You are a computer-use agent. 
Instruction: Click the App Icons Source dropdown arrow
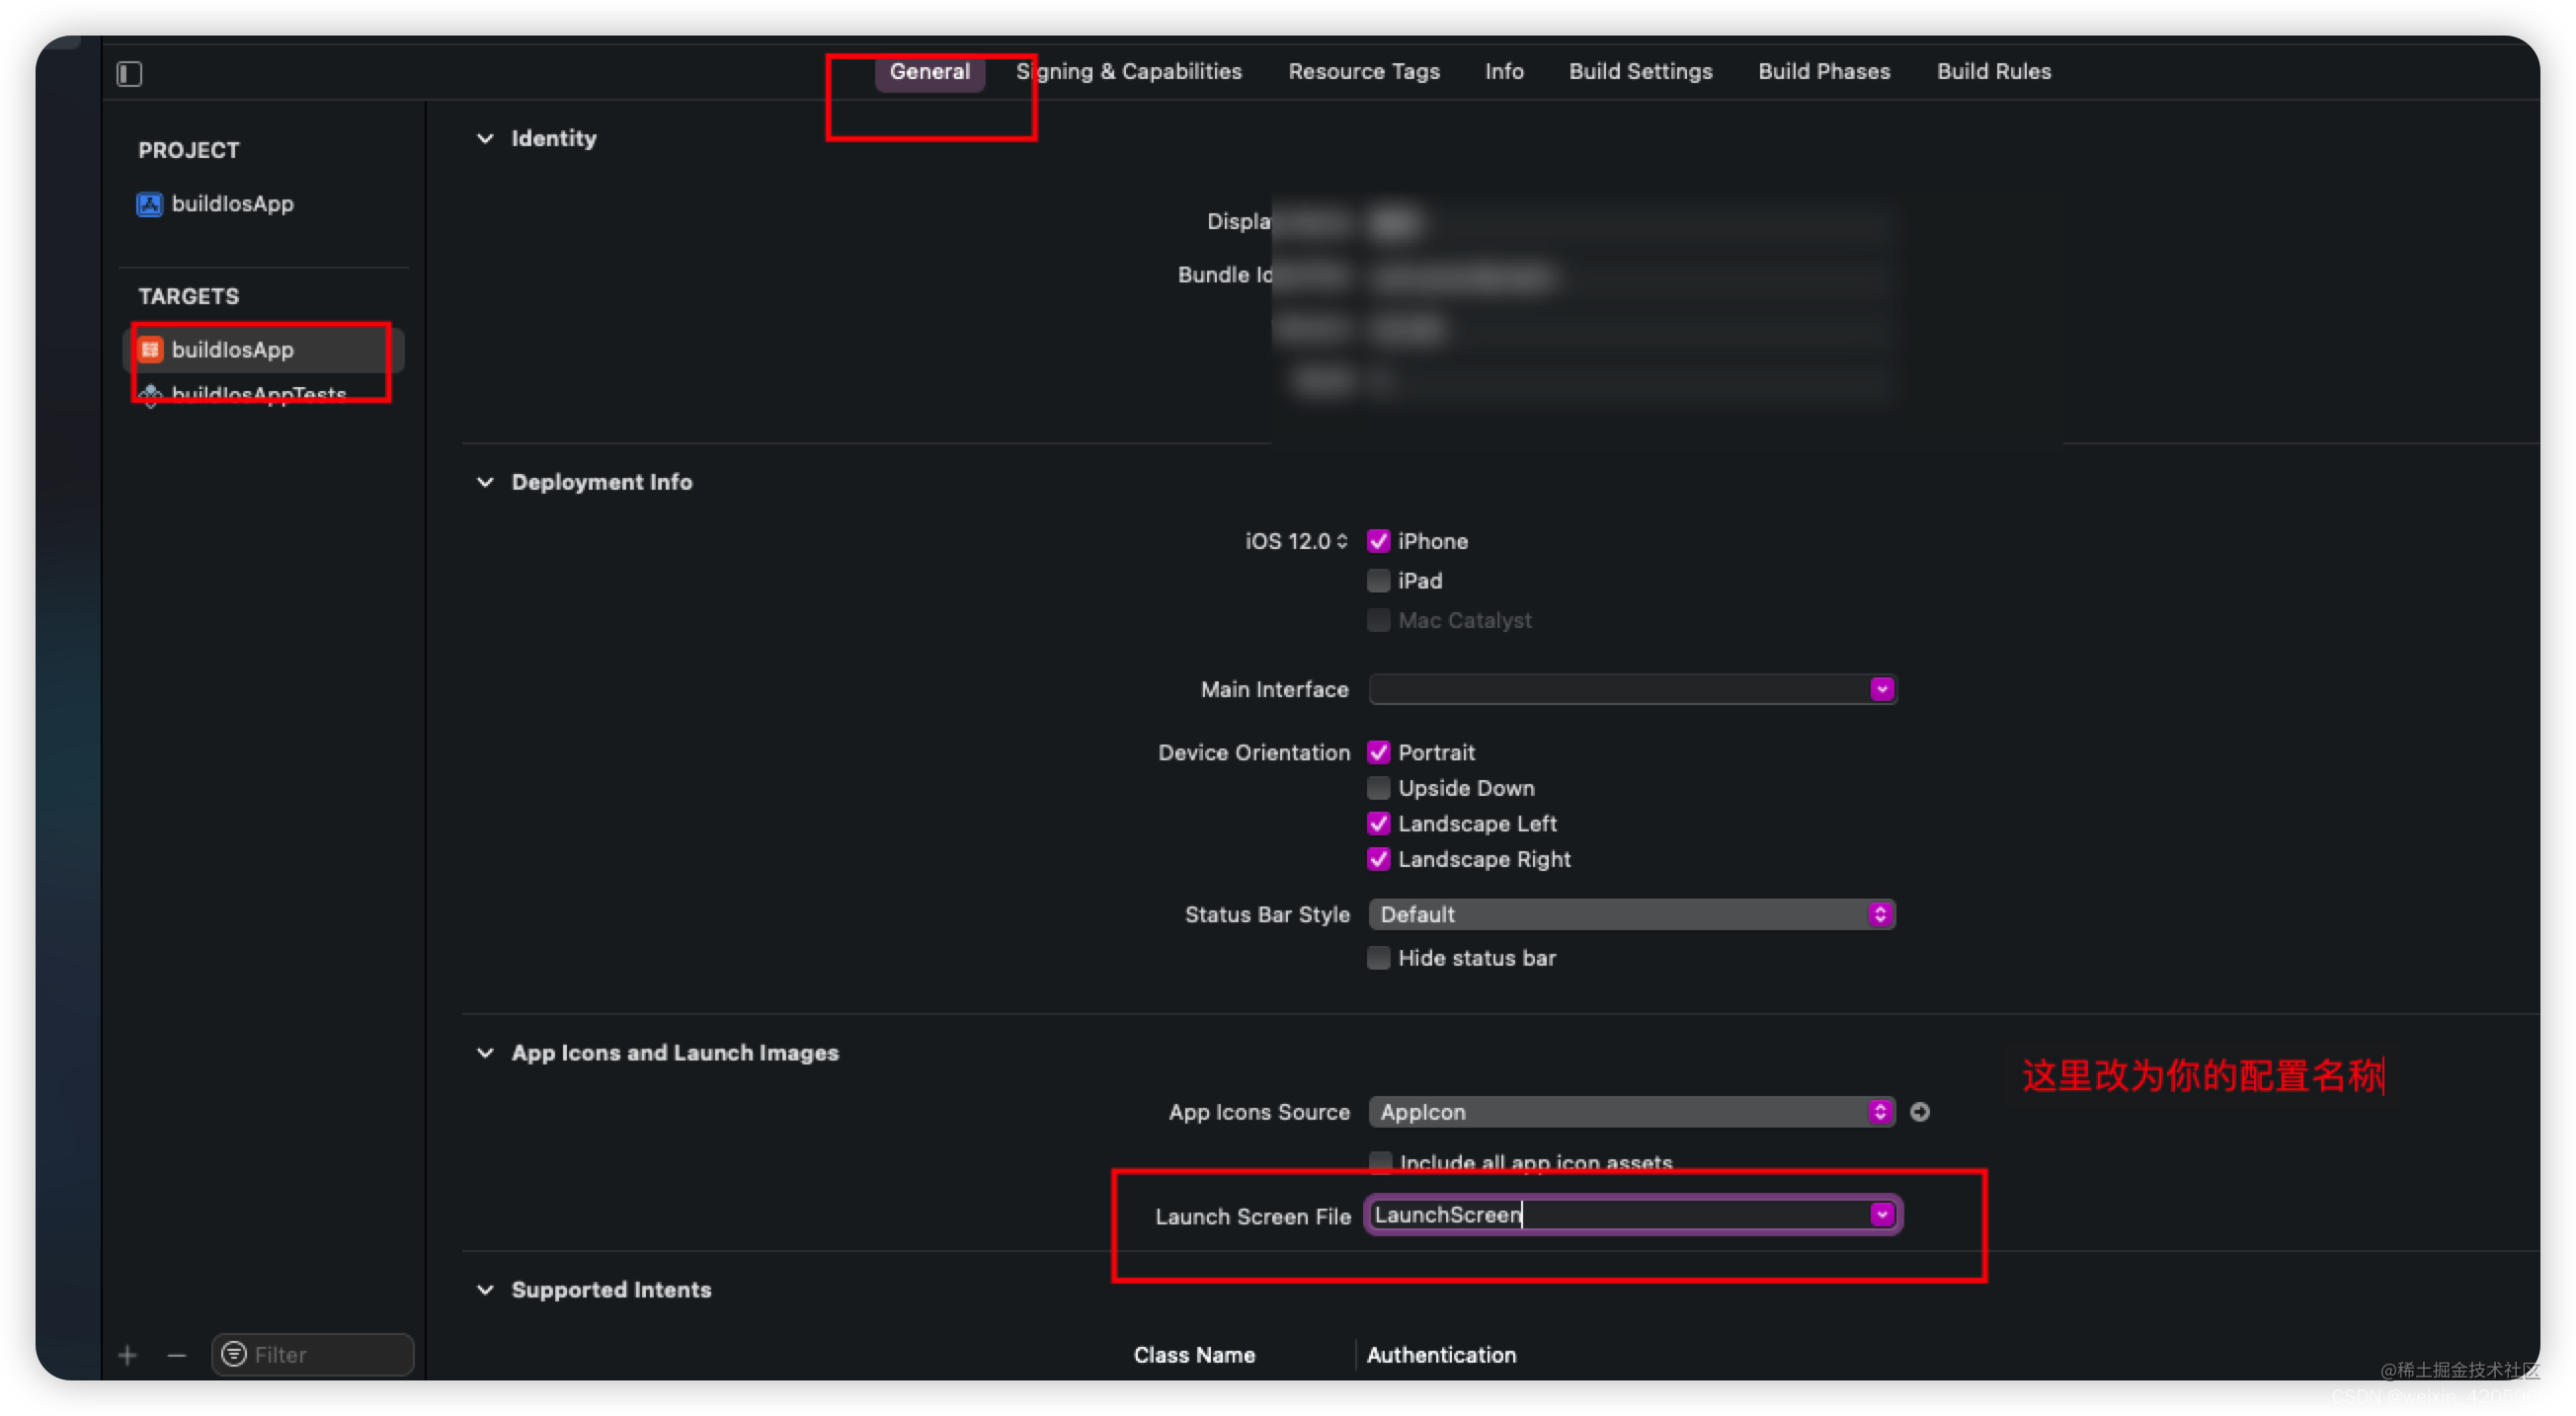[1880, 1113]
